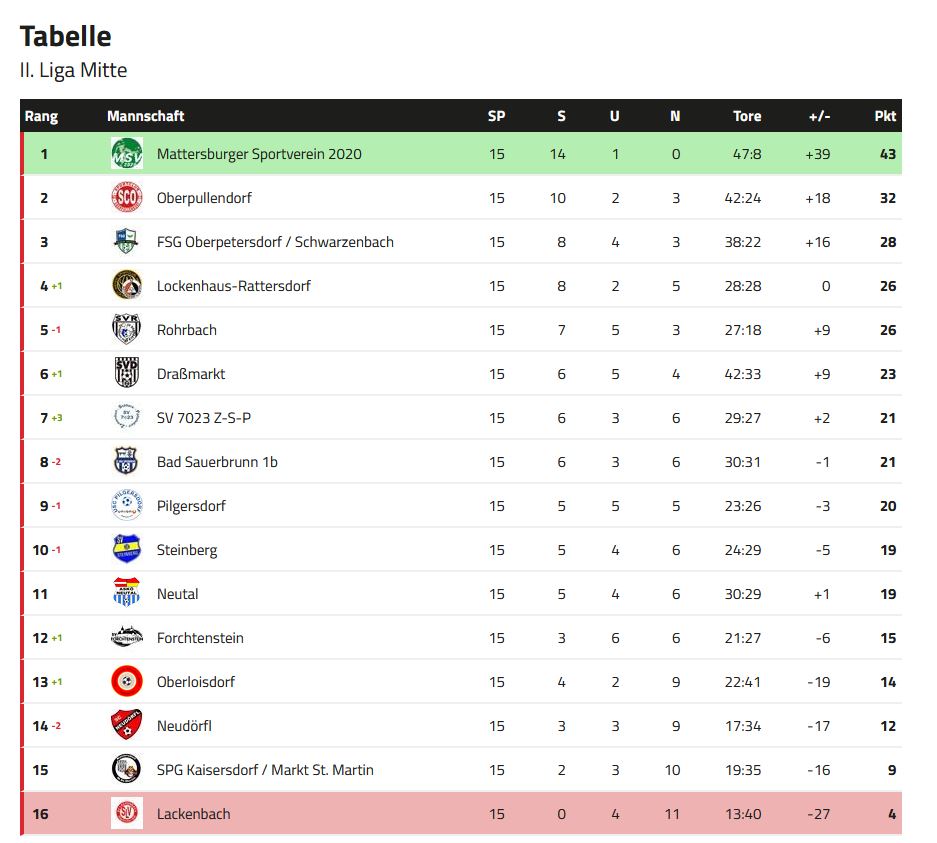Open the Neudörfl red shield emblem
The height and width of the screenshot is (843, 937).
pyautogui.click(x=127, y=725)
